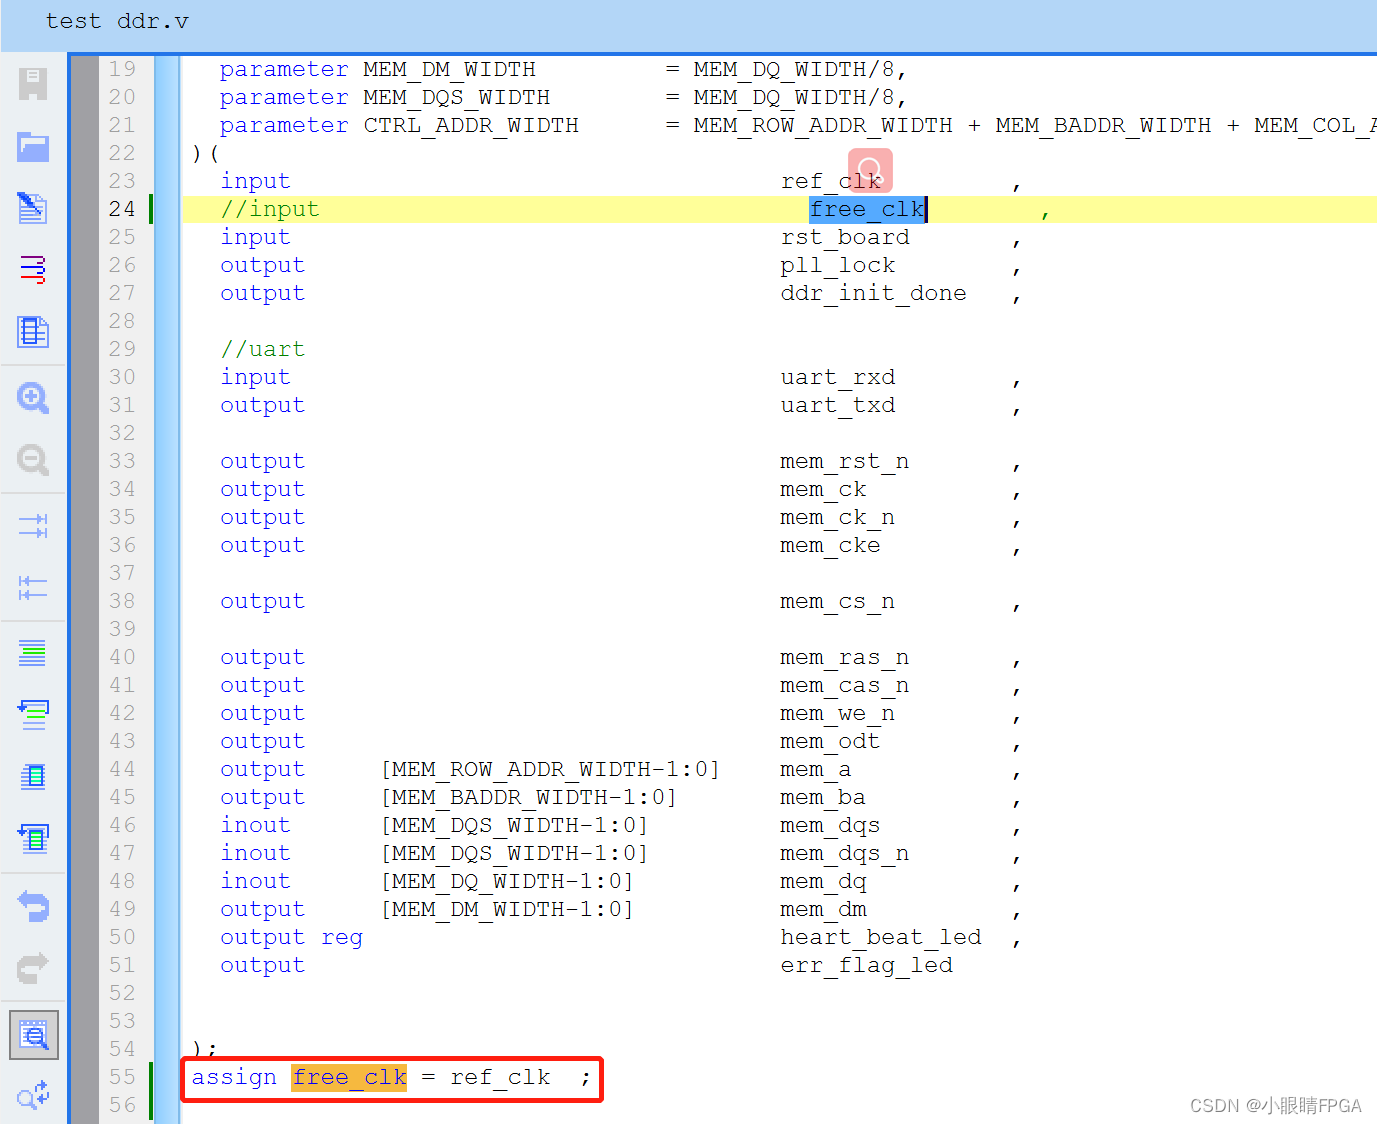Click highlighted free_clk on line 55
The width and height of the screenshot is (1377, 1124).
tap(349, 1077)
